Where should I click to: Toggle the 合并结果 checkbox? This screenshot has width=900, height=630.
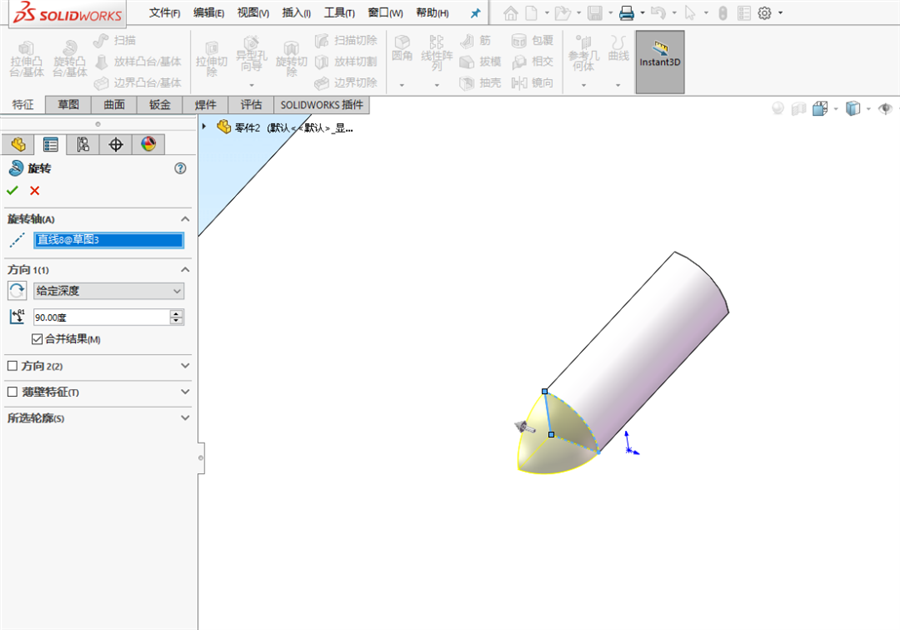pyautogui.click(x=37, y=339)
